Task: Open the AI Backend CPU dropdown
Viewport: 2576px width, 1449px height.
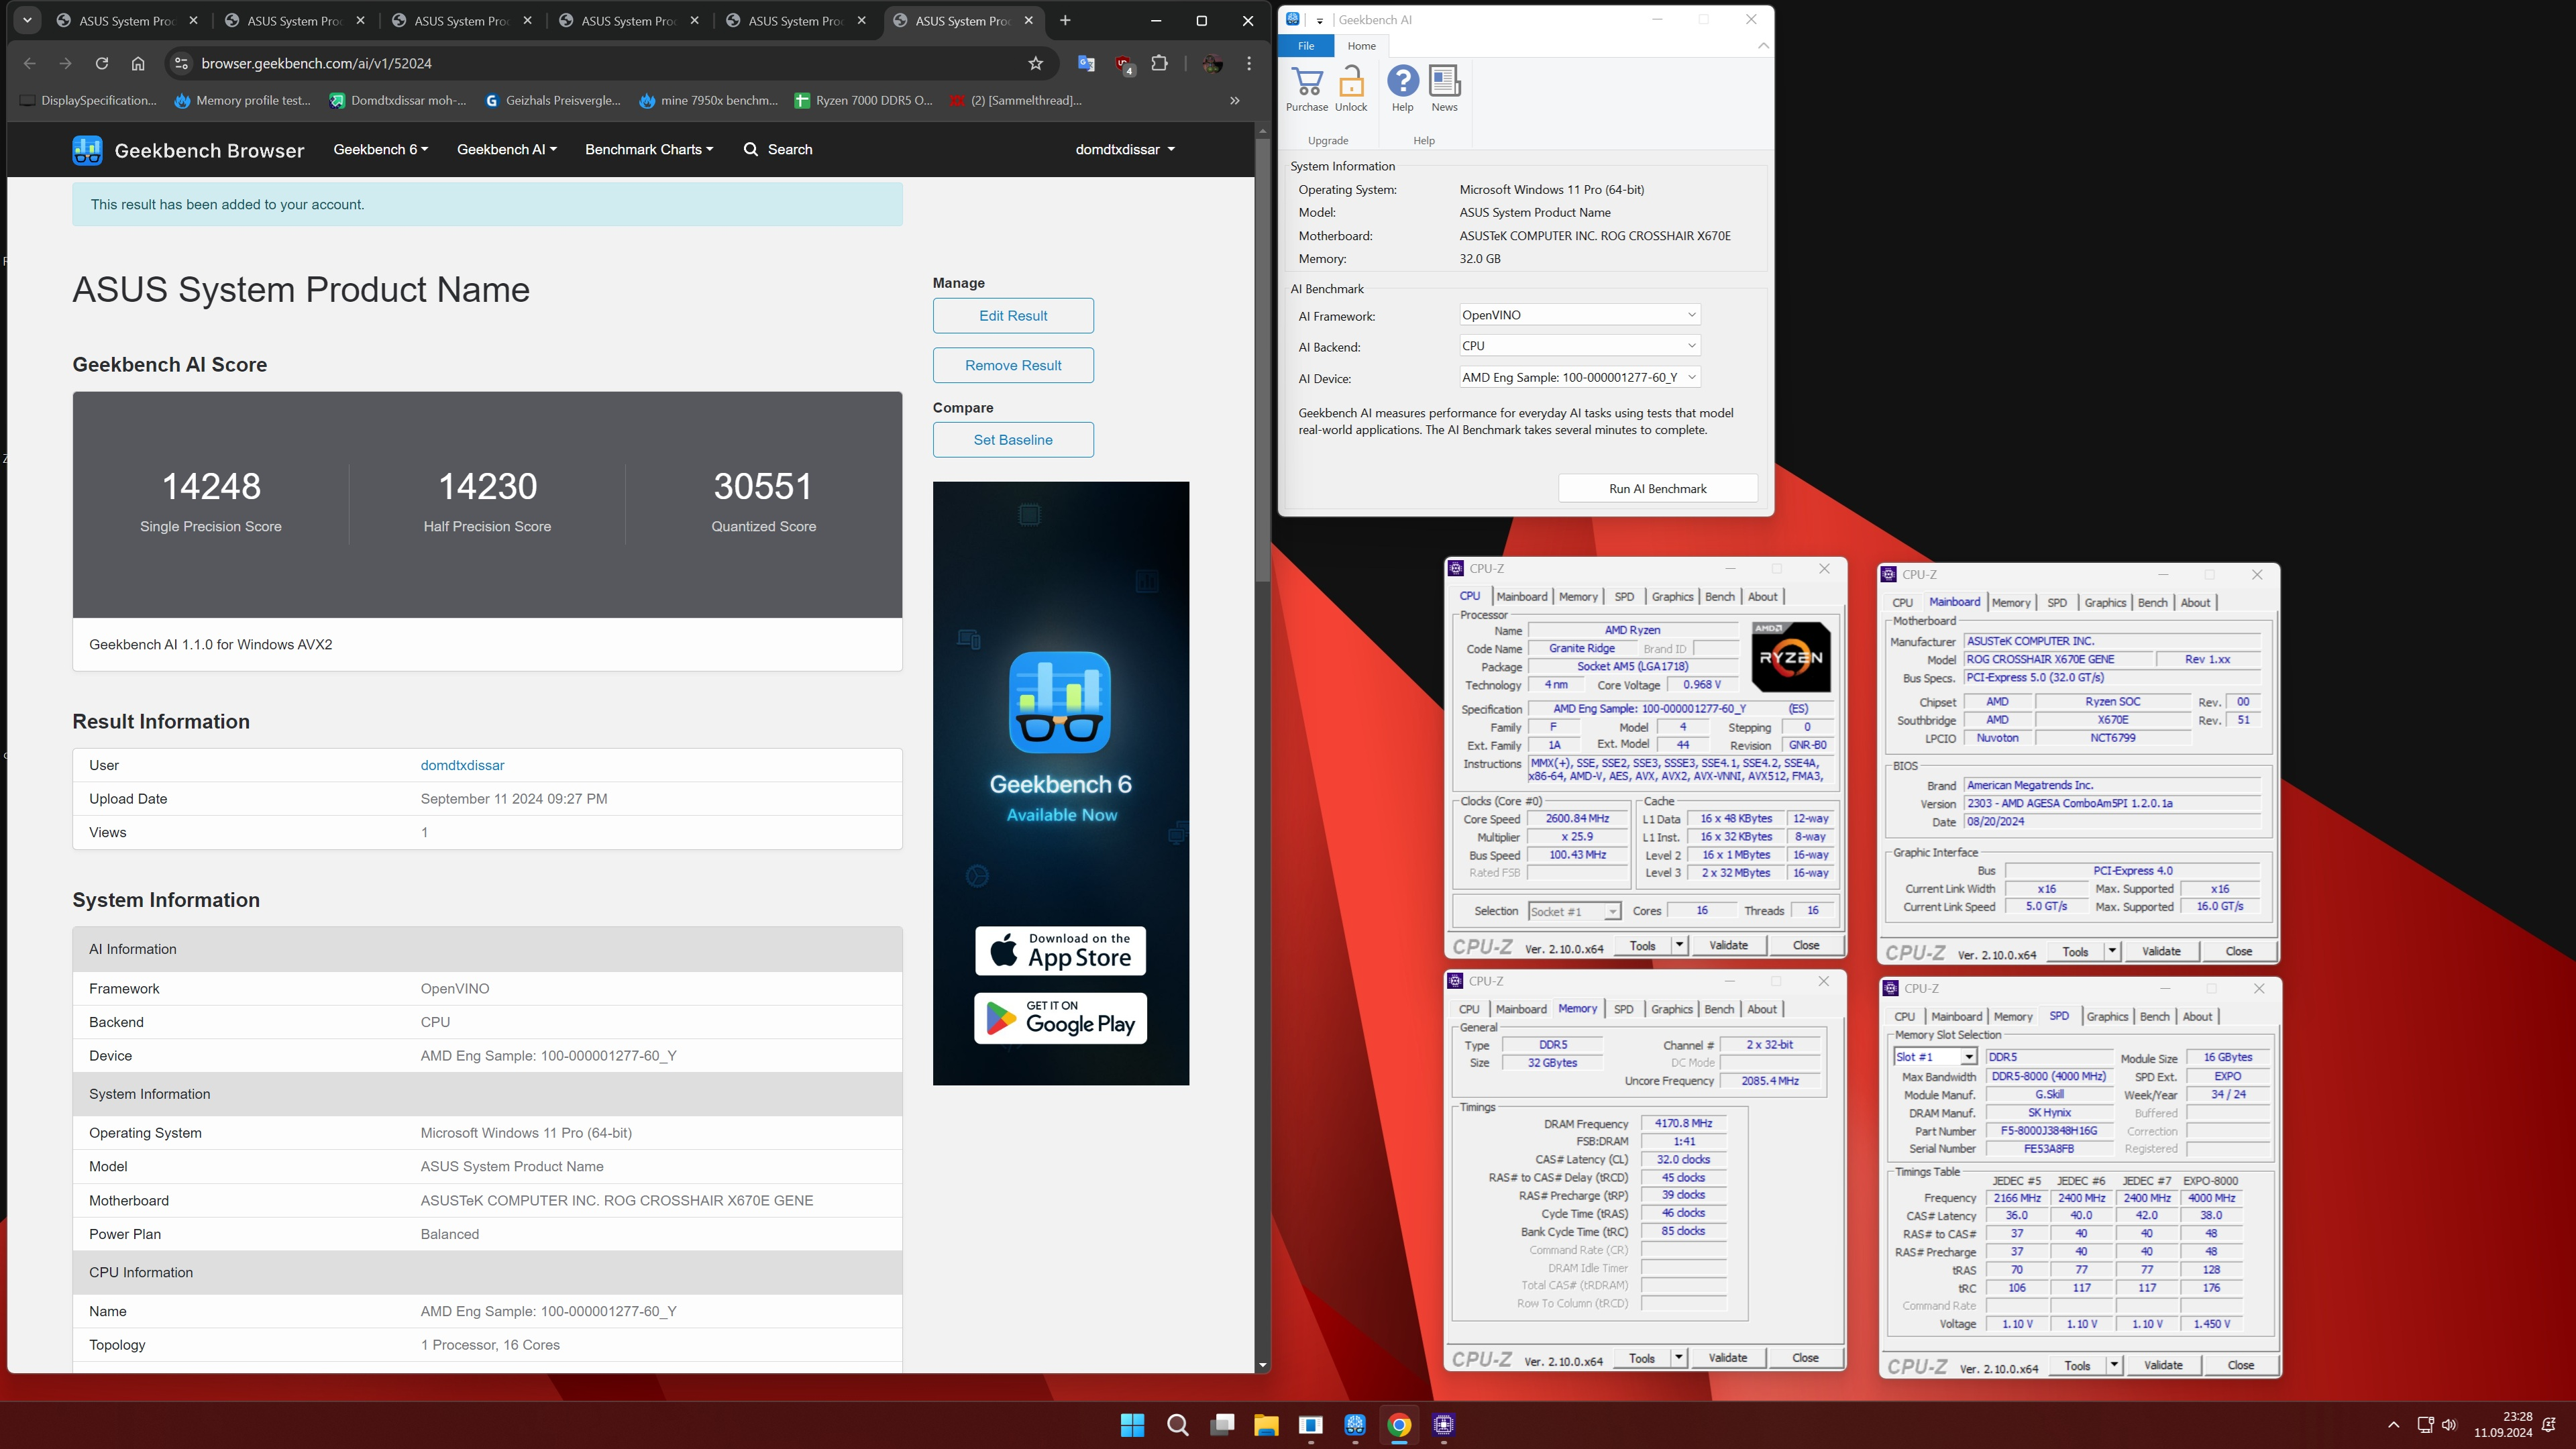Action: [x=1579, y=346]
